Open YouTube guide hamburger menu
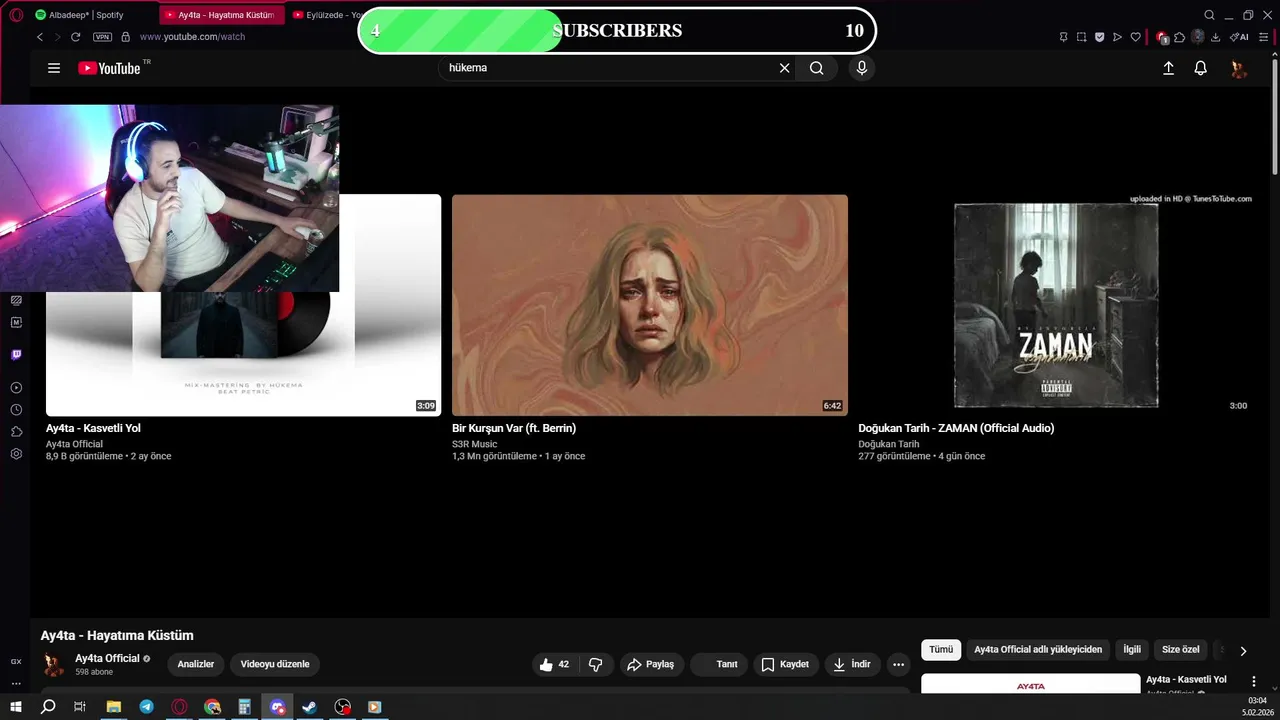 [x=54, y=68]
